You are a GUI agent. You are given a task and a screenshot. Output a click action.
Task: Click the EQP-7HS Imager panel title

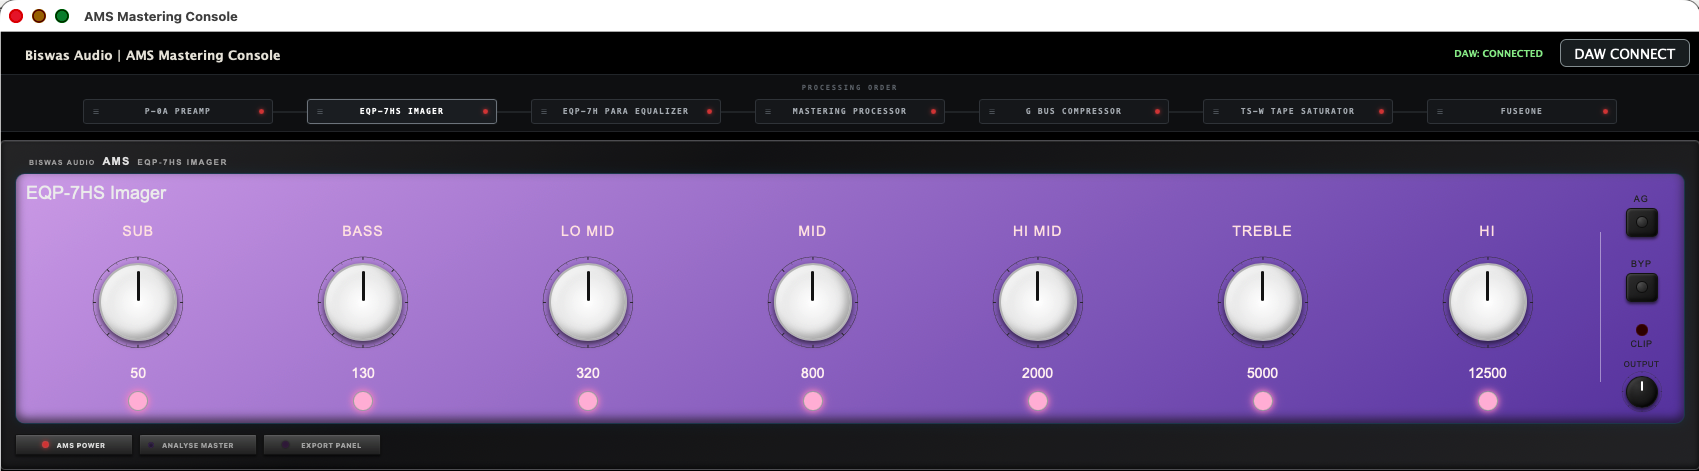tap(96, 193)
